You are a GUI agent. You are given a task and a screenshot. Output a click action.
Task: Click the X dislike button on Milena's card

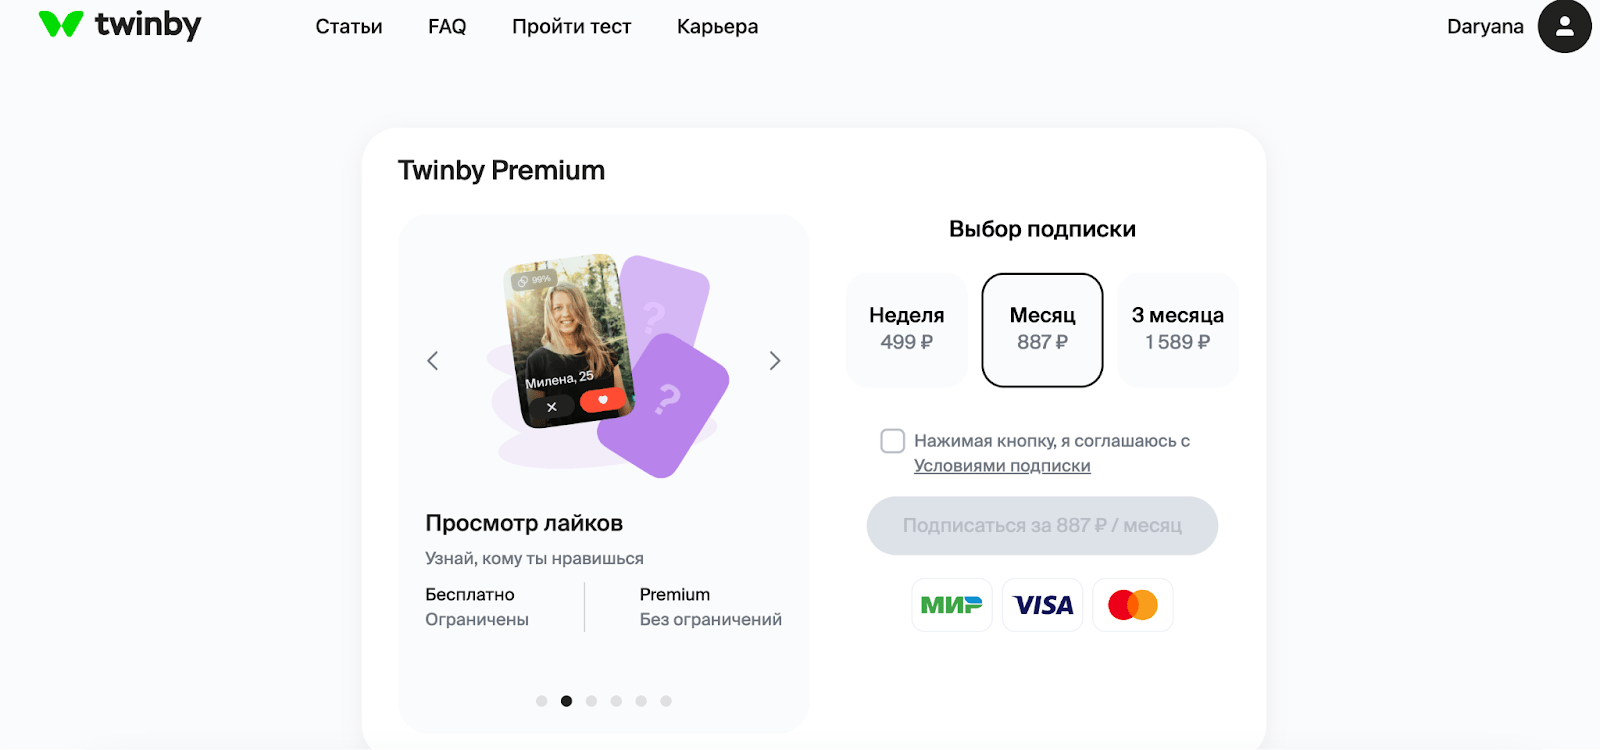pyautogui.click(x=551, y=407)
